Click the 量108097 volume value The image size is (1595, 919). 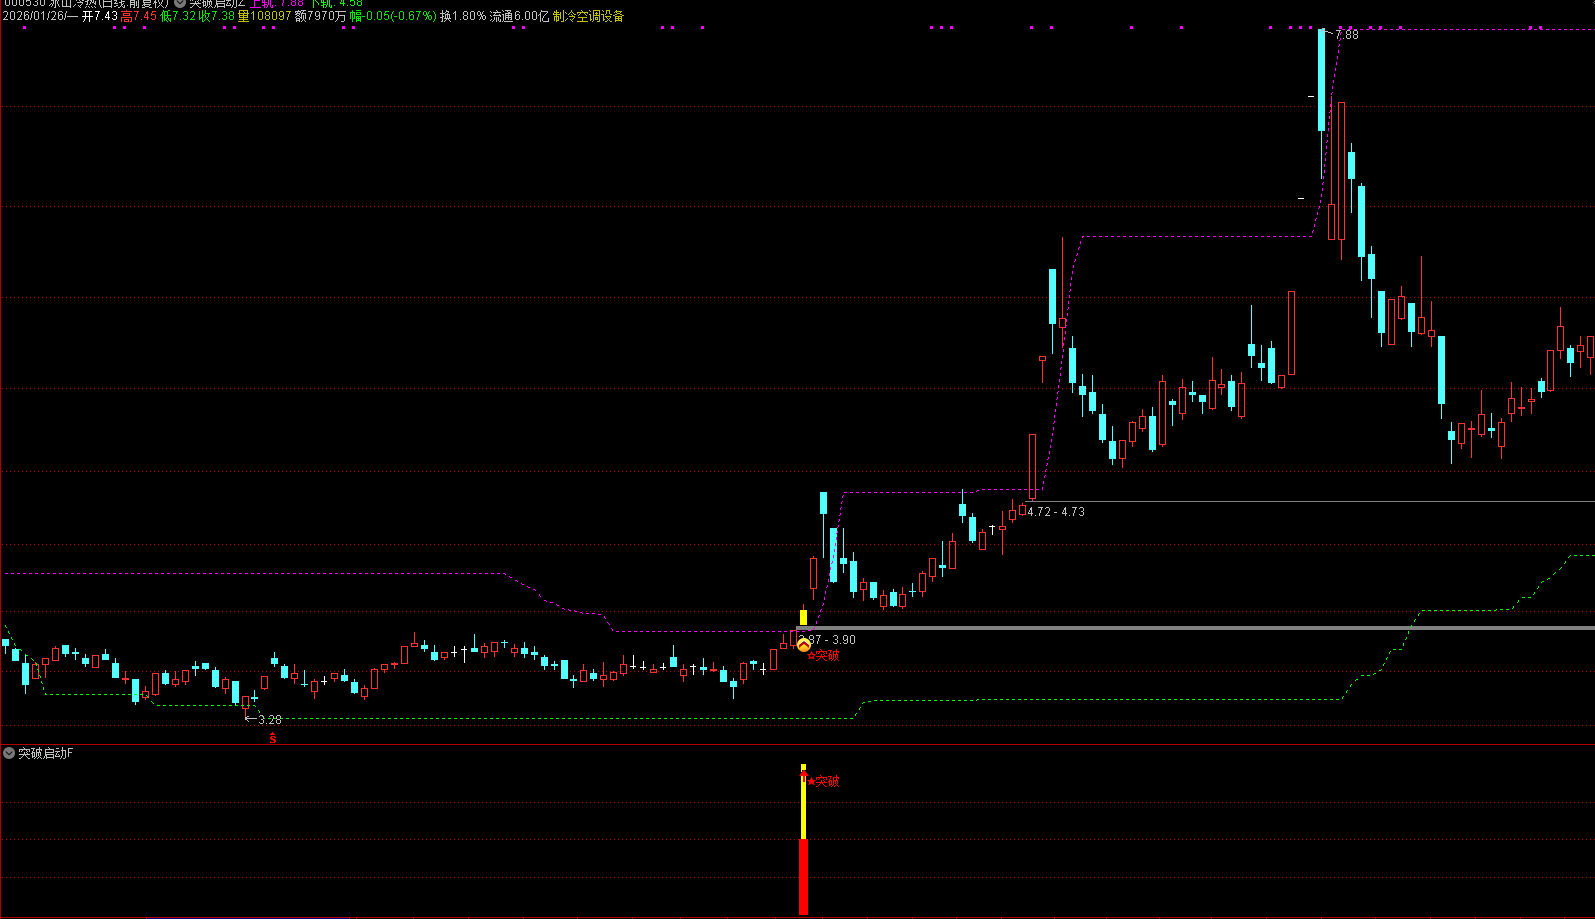coord(265,16)
